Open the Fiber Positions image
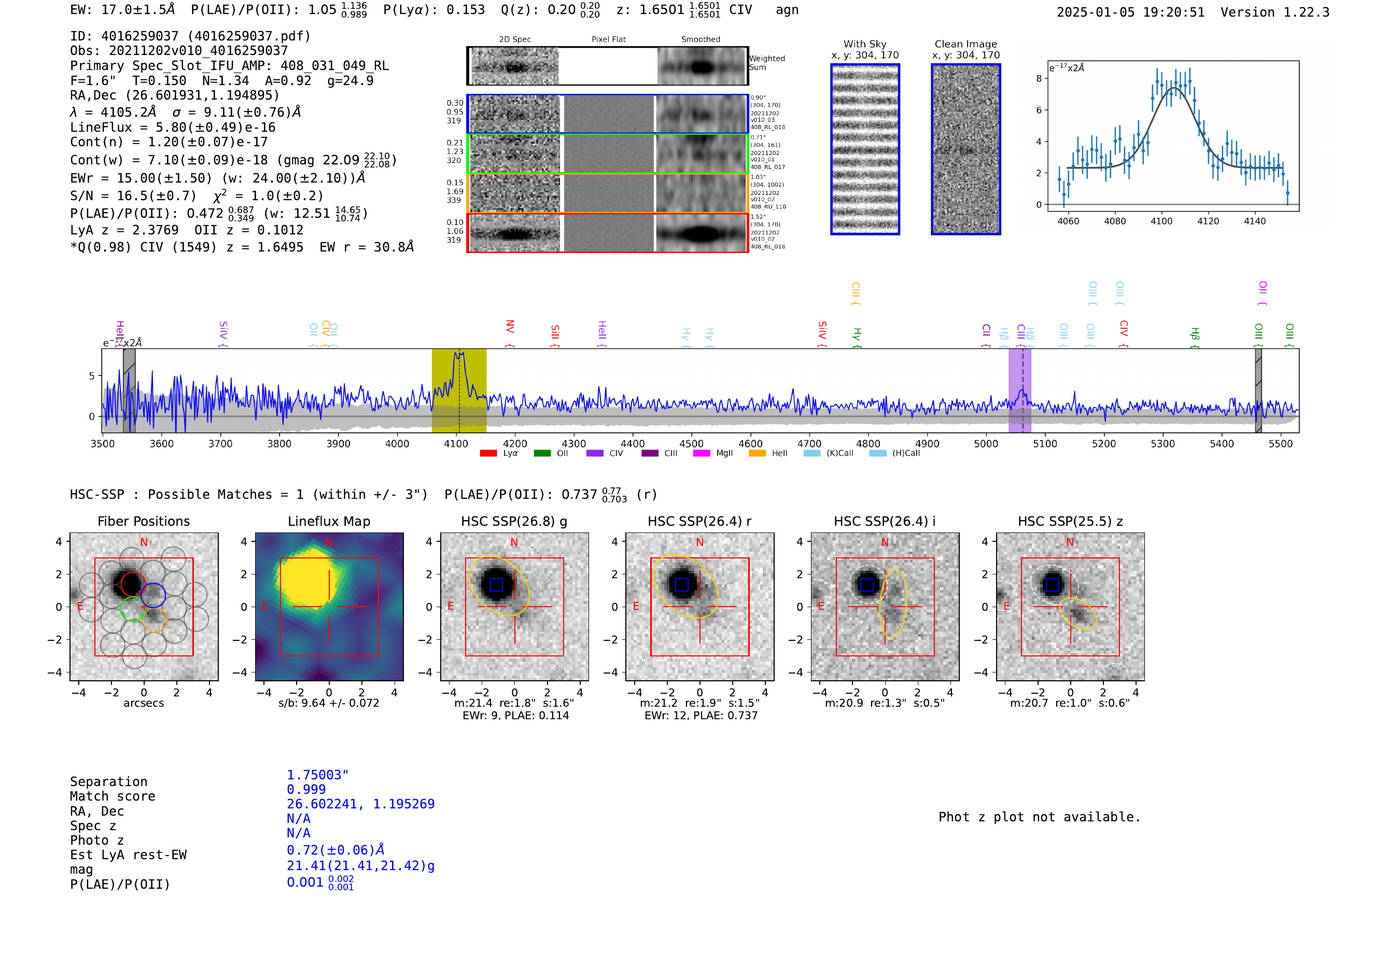1400x953 pixels. [x=143, y=607]
